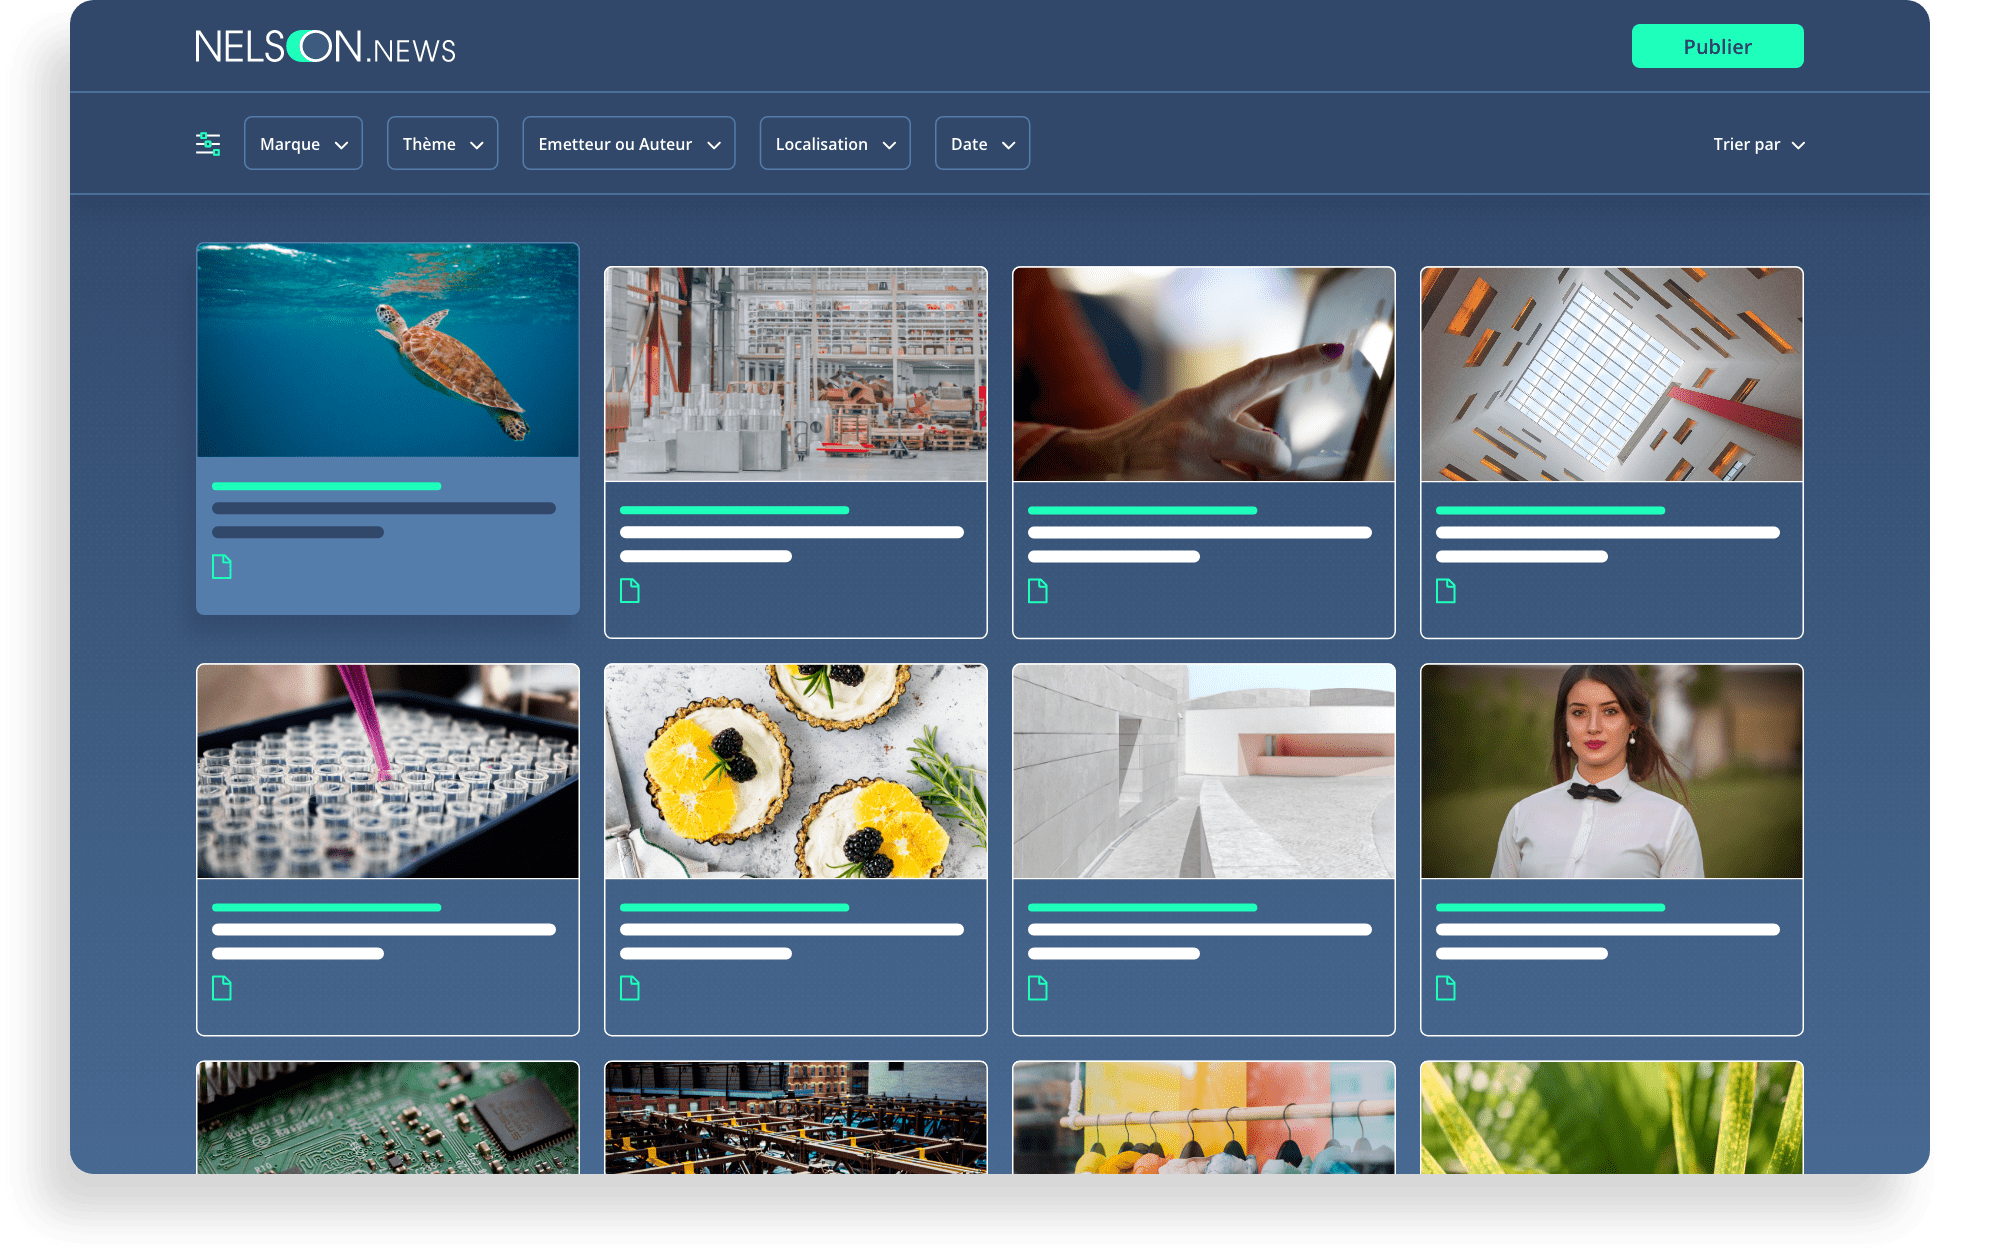This screenshot has width=2000, height=1260.
Task: Click document icon on skylight architecture card
Action: pos(1446,591)
